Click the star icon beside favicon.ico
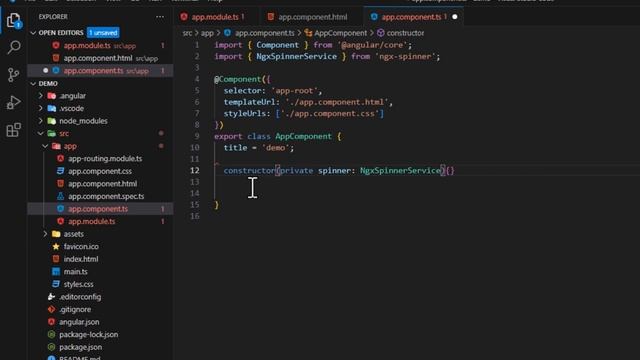This screenshot has width=640, height=360. pos(56,247)
